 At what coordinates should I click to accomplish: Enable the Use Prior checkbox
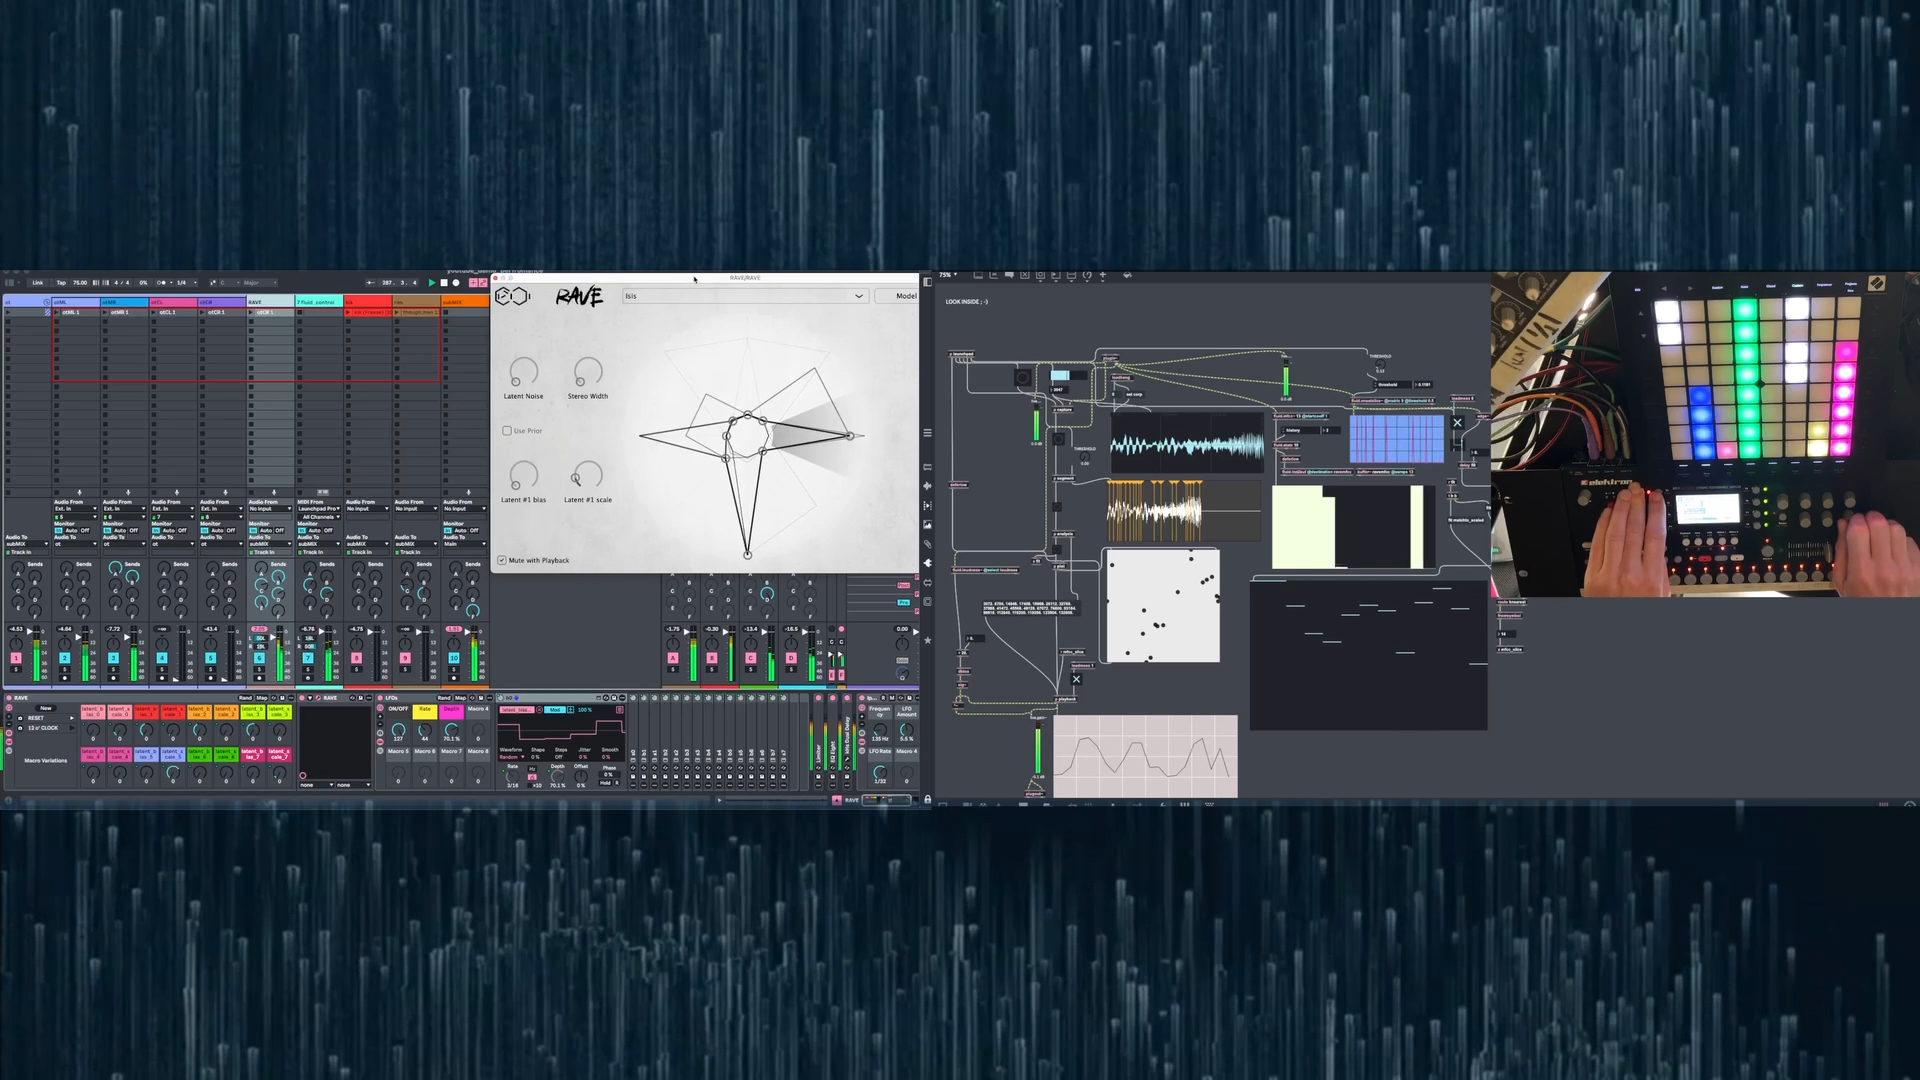[507, 431]
